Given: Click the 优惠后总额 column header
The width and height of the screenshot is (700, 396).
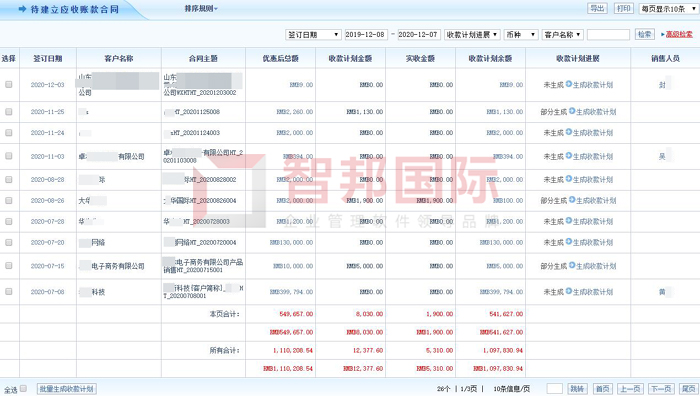Looking at the screenshot, I should (x=280, y=58).
